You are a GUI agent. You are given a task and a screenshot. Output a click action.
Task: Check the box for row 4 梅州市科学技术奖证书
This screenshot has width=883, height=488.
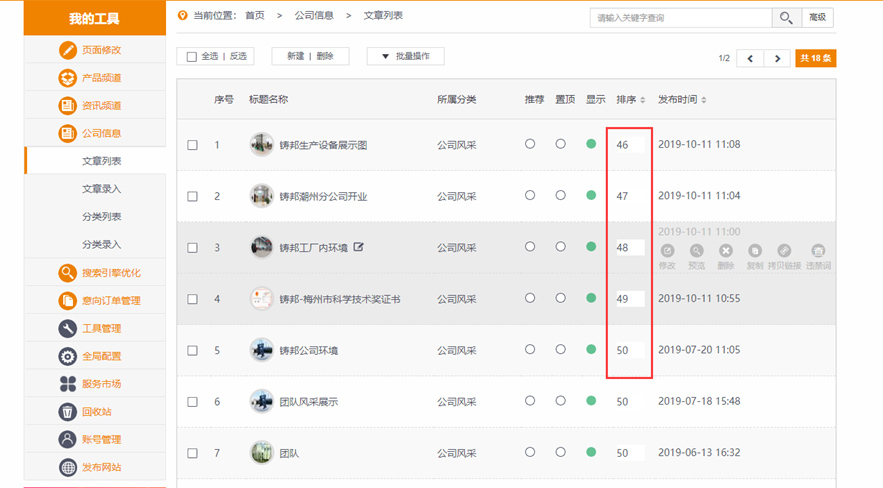193,299
